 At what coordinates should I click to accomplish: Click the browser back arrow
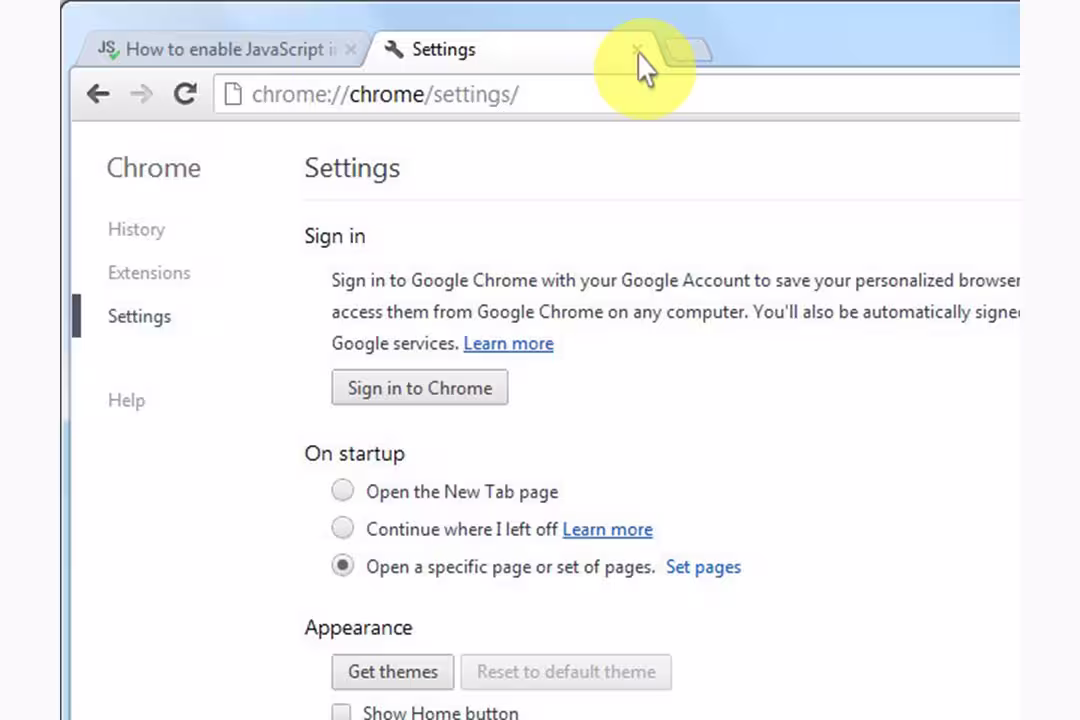coord(98,94)
